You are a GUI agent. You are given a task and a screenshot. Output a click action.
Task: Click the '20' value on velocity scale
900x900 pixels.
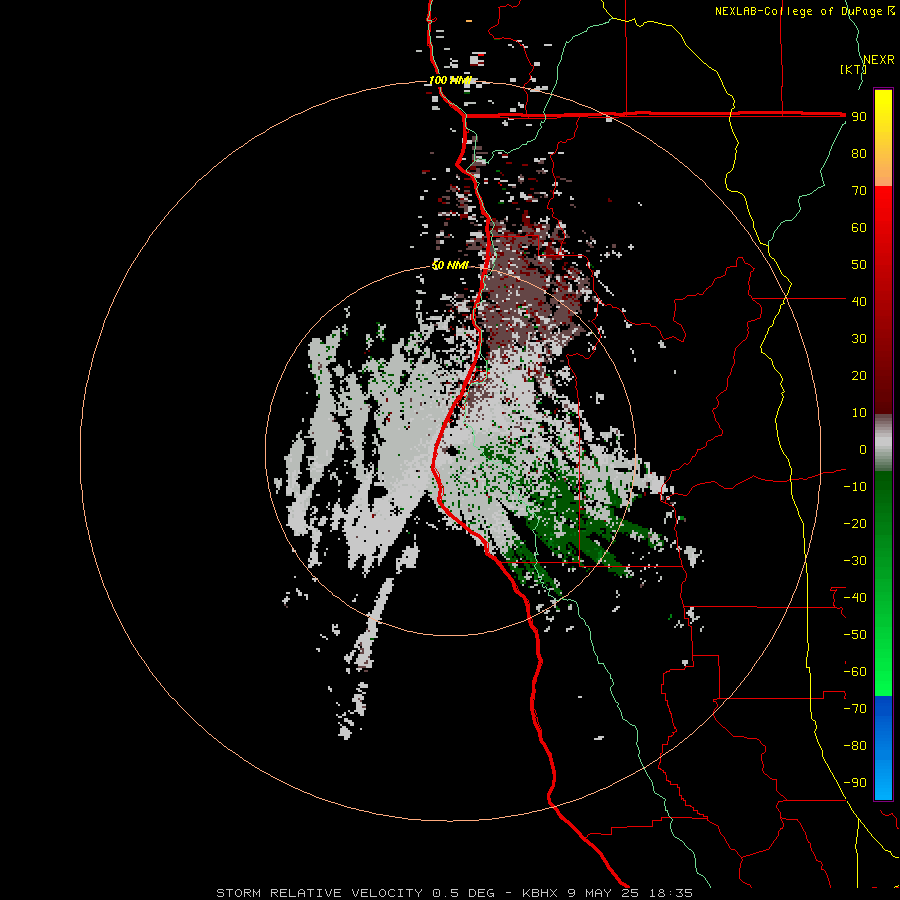click(859, 375)
